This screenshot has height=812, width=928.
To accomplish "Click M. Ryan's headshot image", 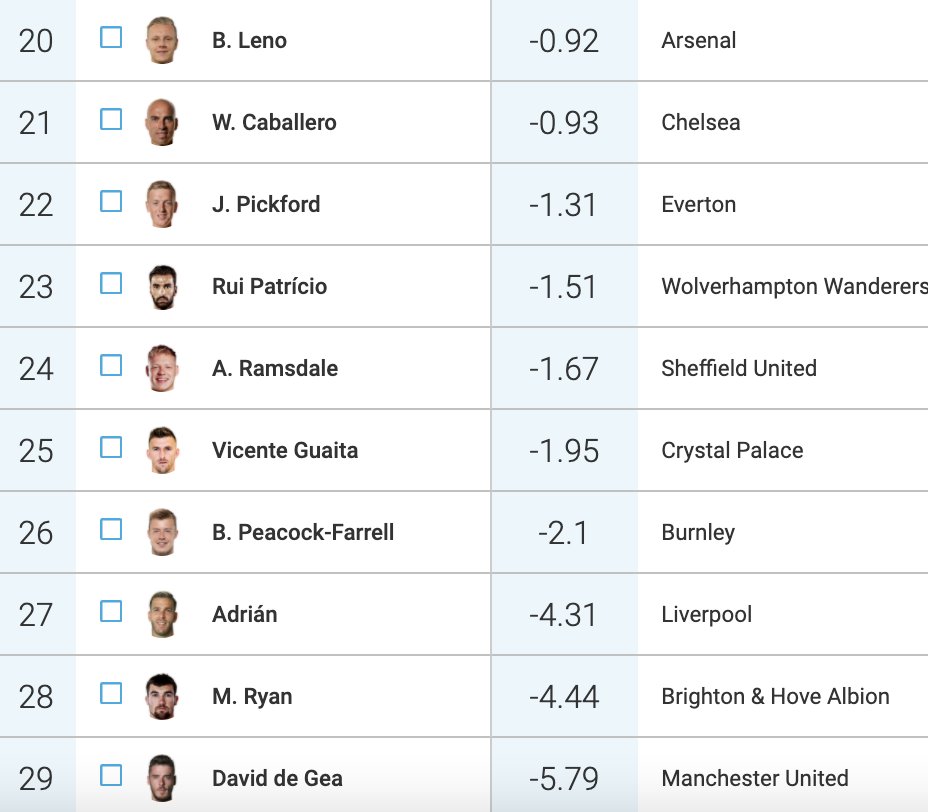I will click(x=162, y=697).
